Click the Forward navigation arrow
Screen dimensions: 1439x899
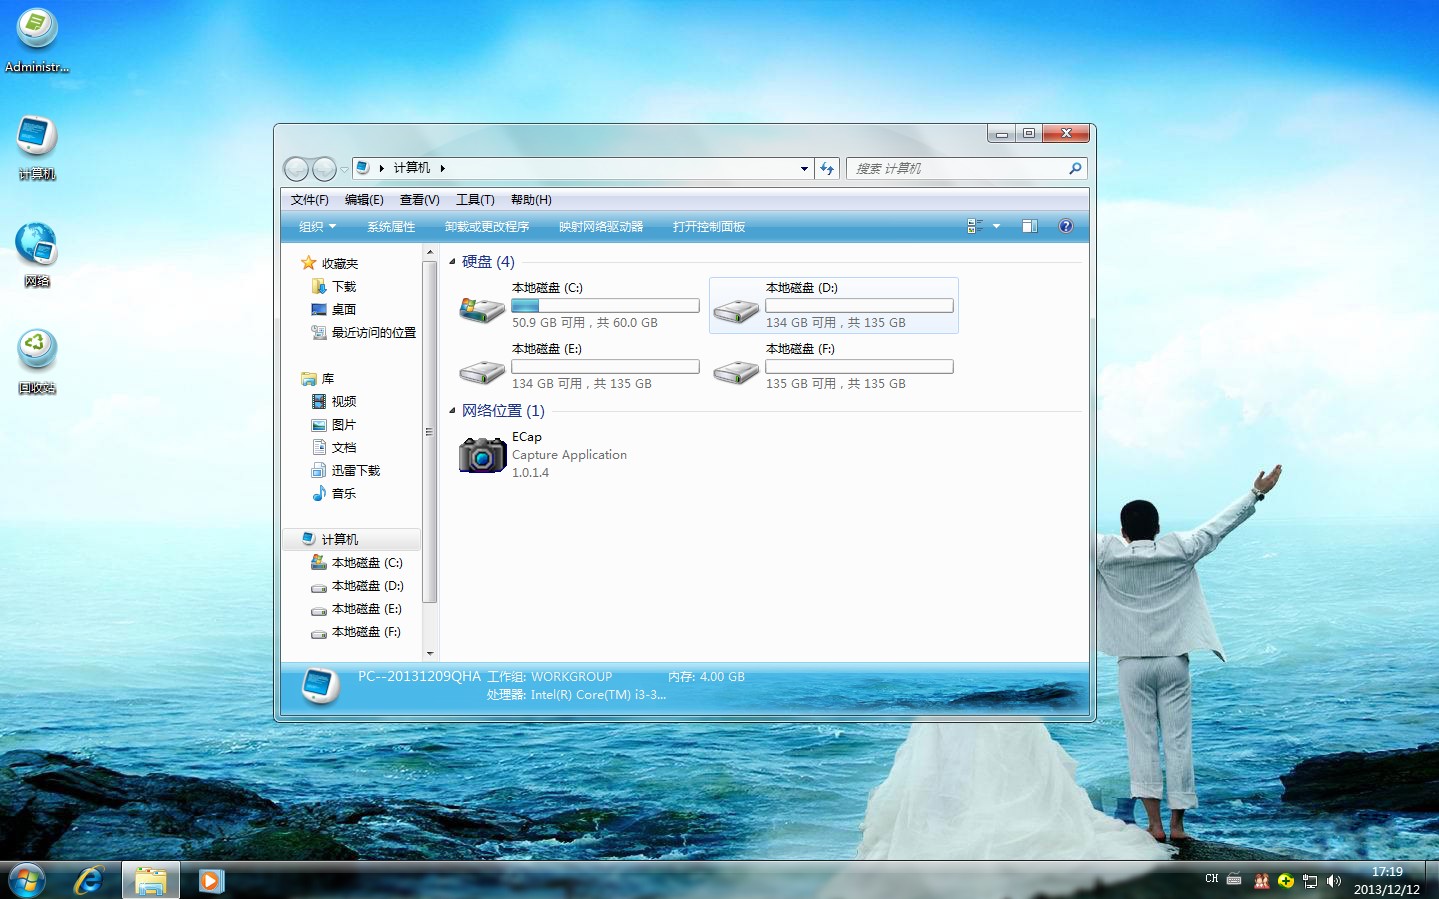324,169
